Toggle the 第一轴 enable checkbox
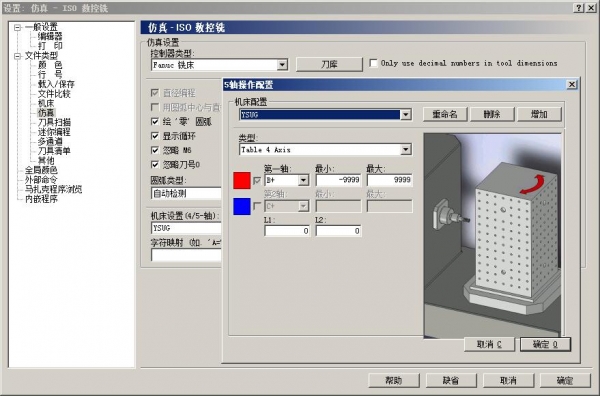The height and width of the screenshot is (396, 600). tap(257, 180)
